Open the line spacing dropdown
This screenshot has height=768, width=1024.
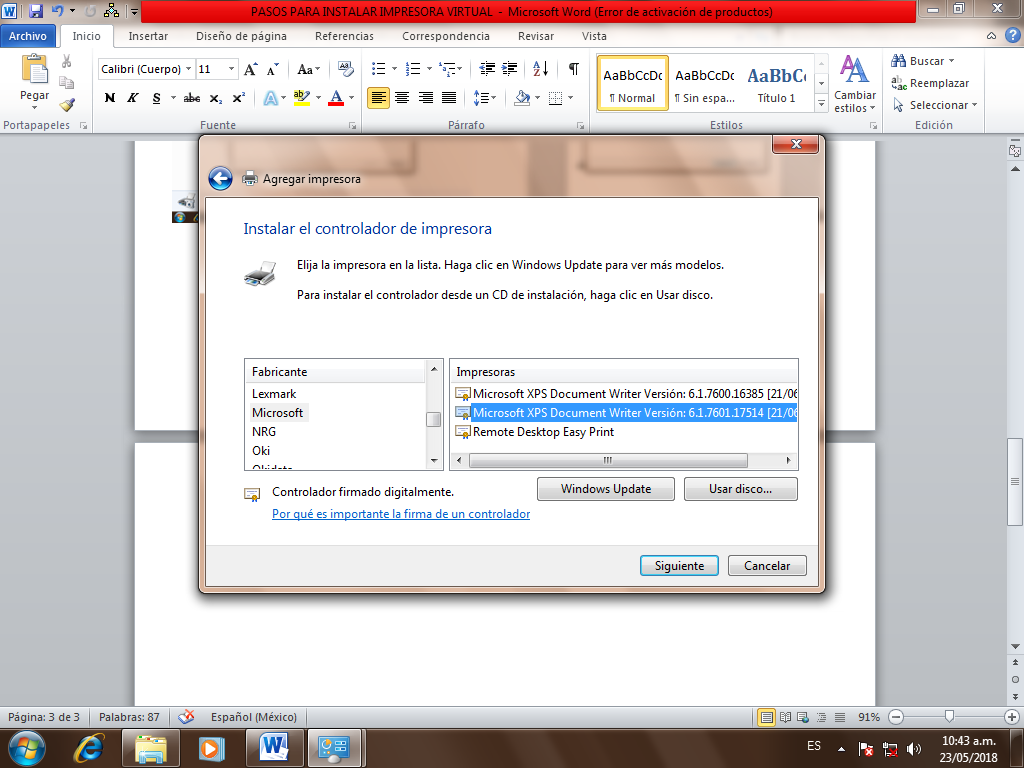click(485, 98)
